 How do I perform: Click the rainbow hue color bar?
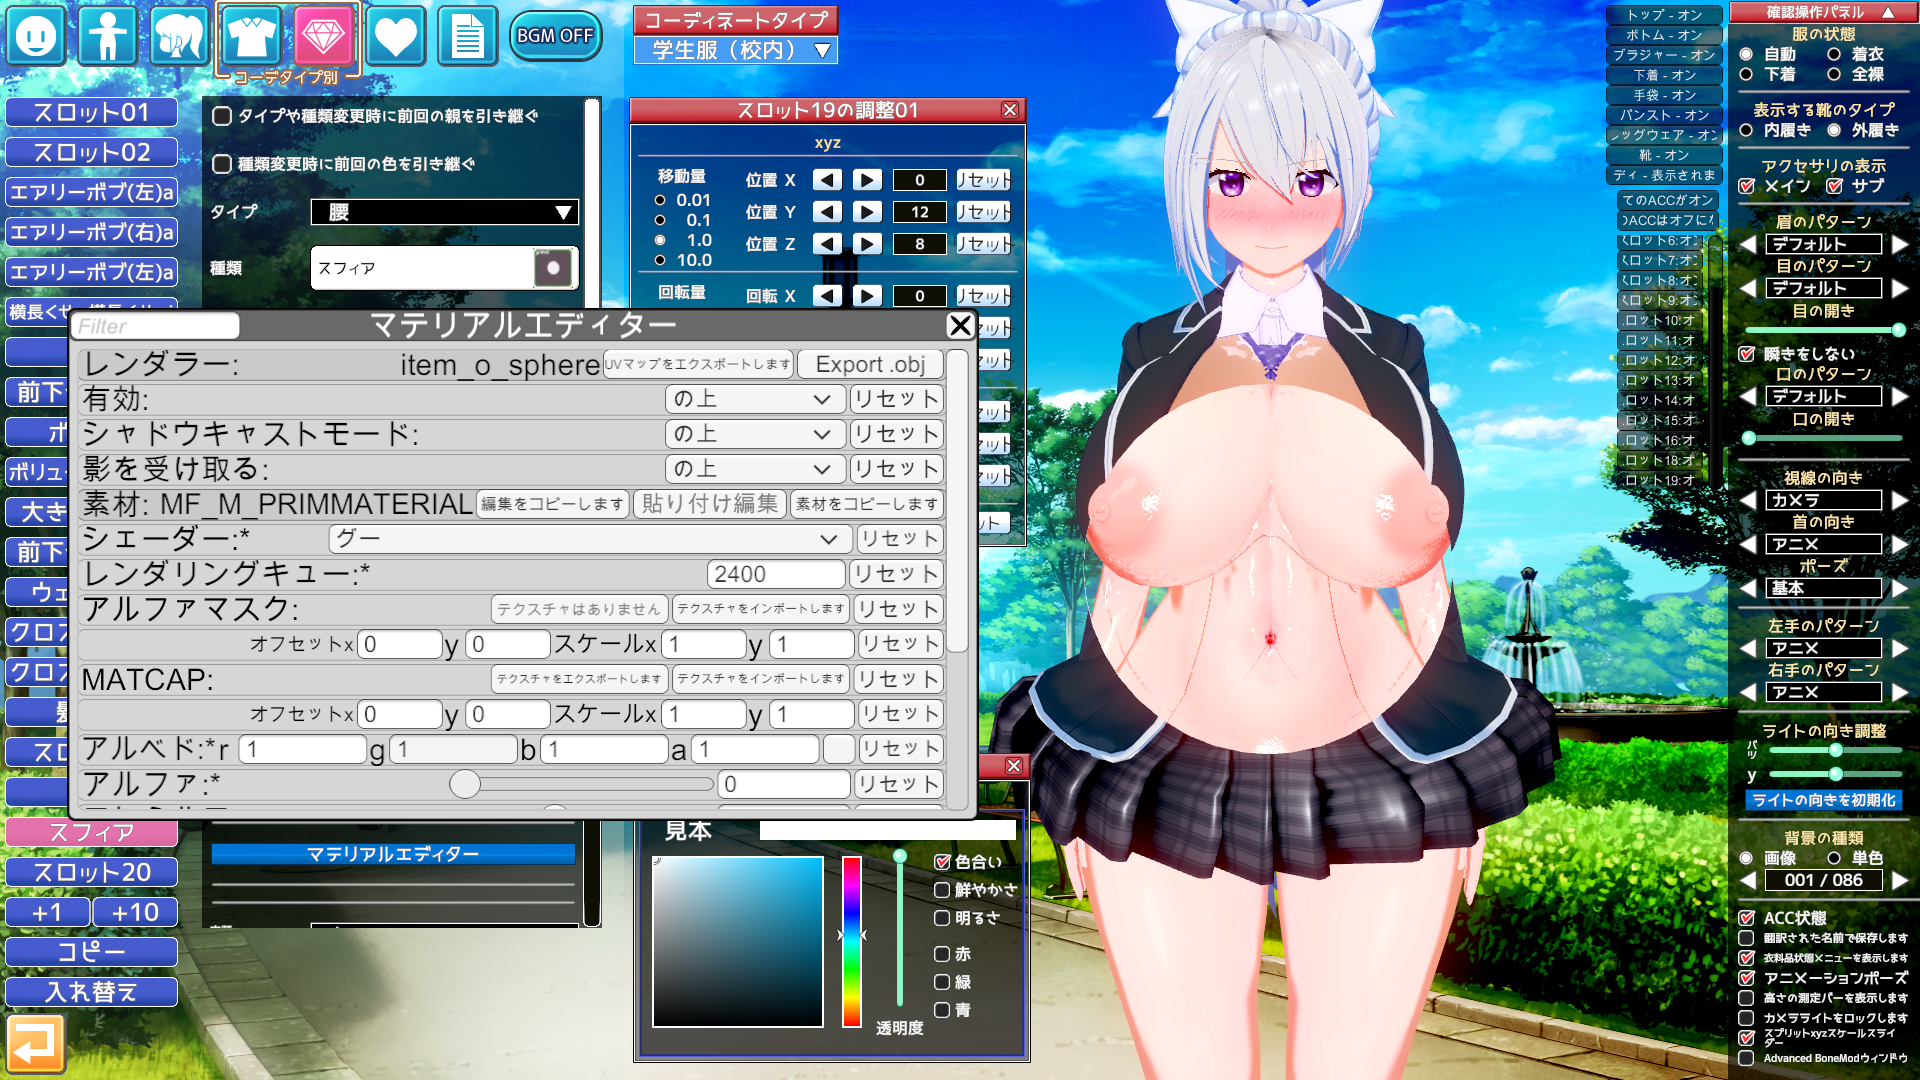[851, 940]
